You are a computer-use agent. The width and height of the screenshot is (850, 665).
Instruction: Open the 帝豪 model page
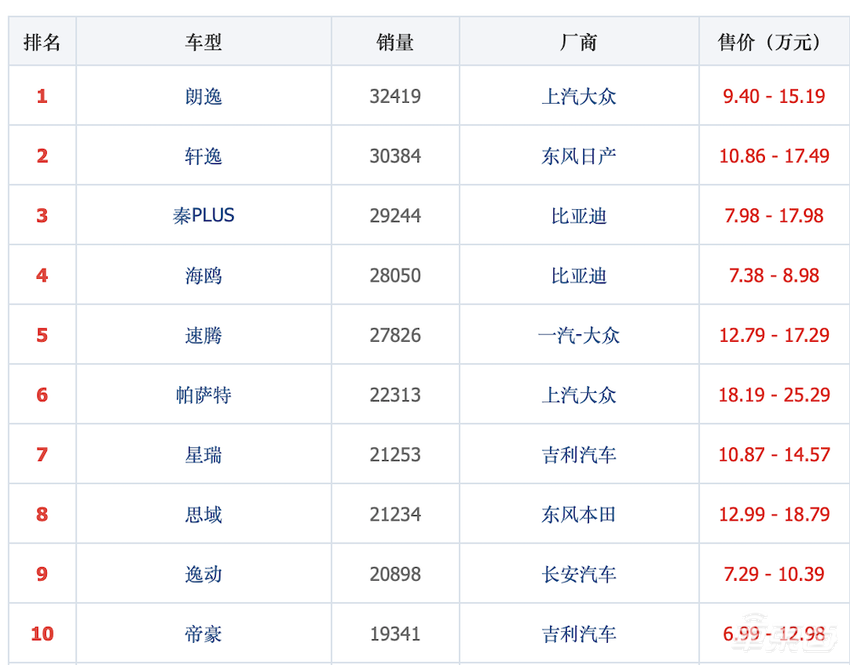point(203,633)
